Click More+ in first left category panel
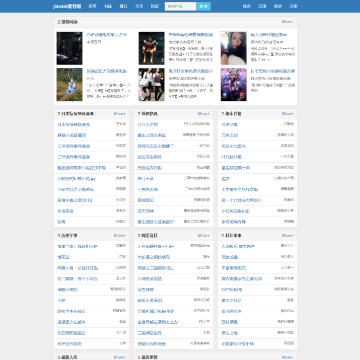 click(x=120, y=114)
